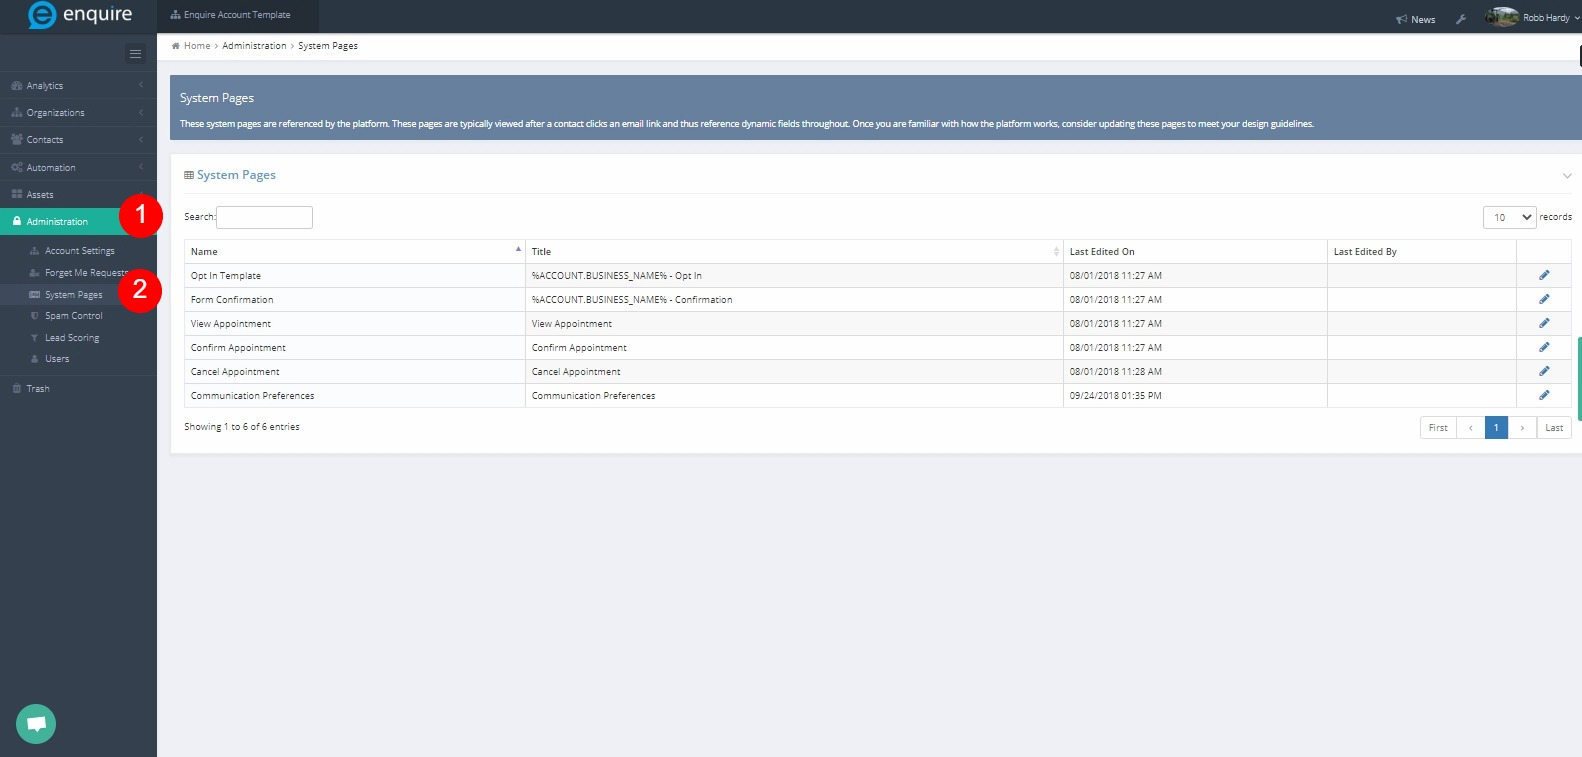Click the Administration lock icon
This screenshot has width=1582, height=757.
(17, 221)
